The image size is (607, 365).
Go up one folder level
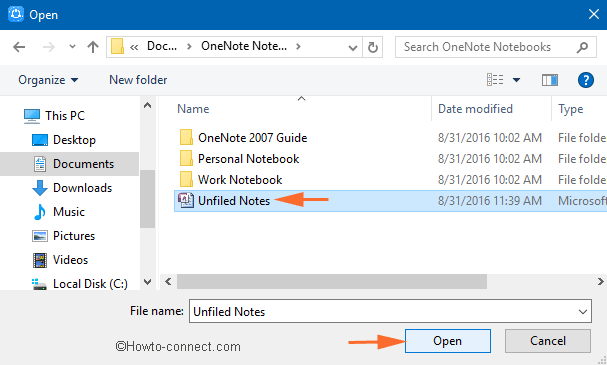point(93,47)
